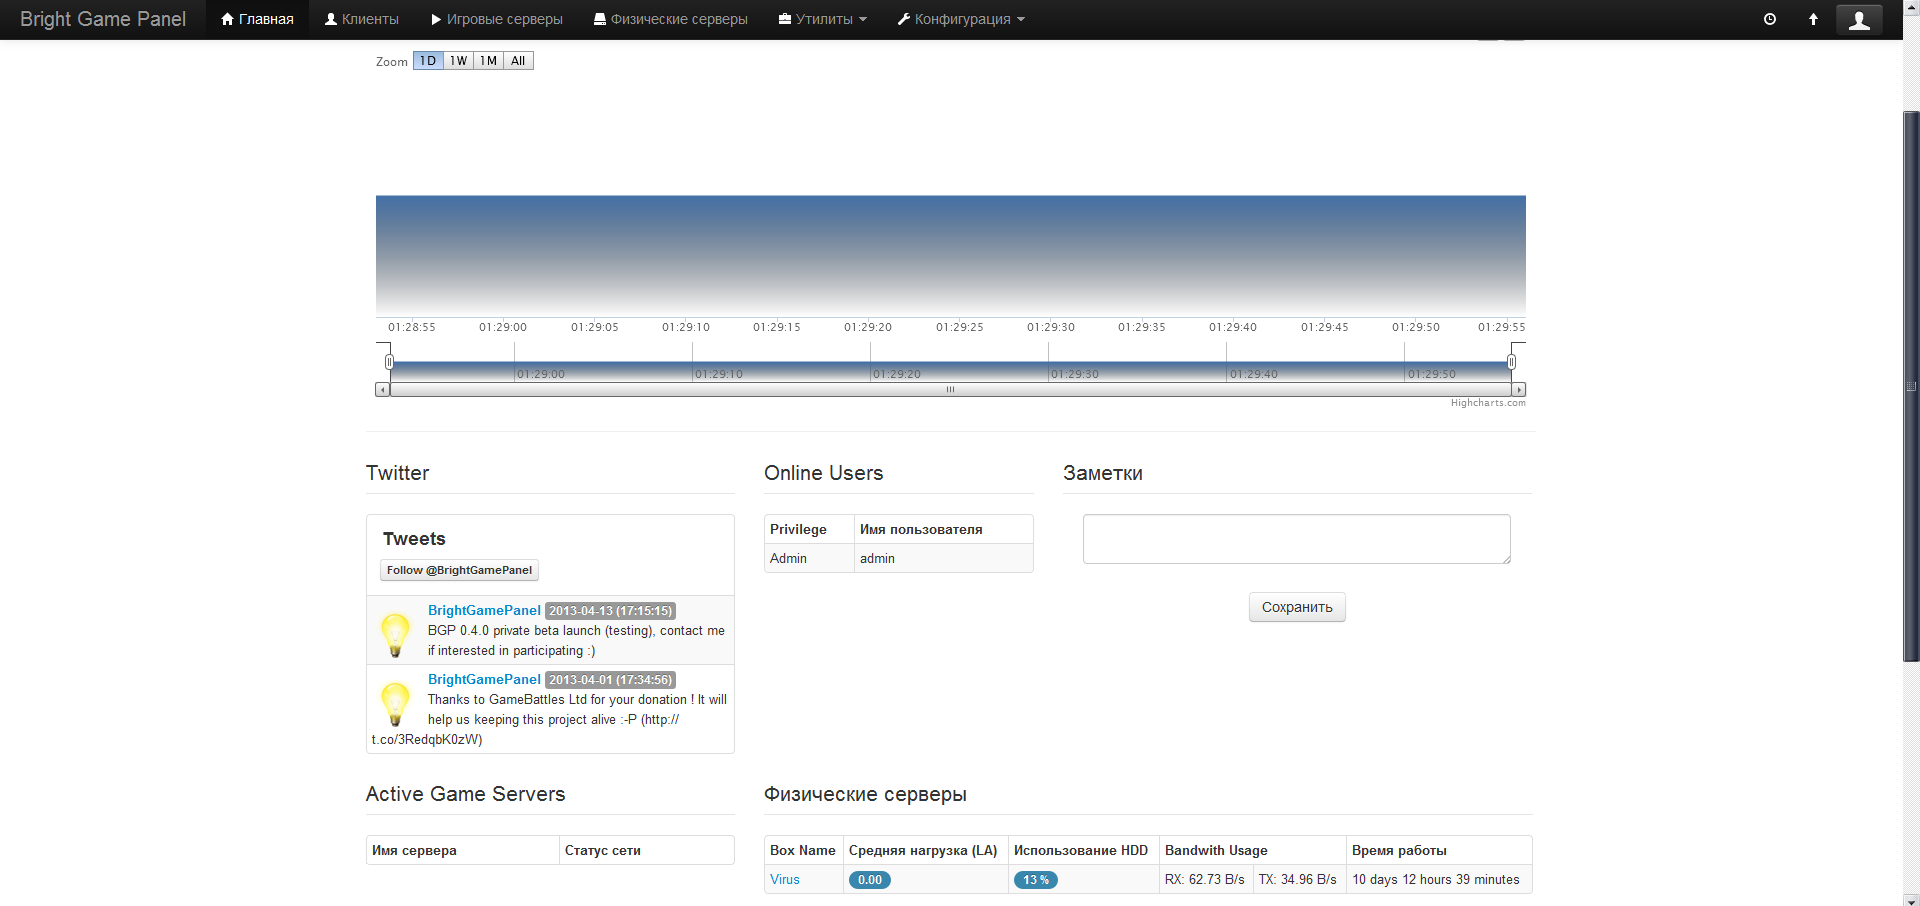
Task: Go to Главная home page
Action: [257, 19]
